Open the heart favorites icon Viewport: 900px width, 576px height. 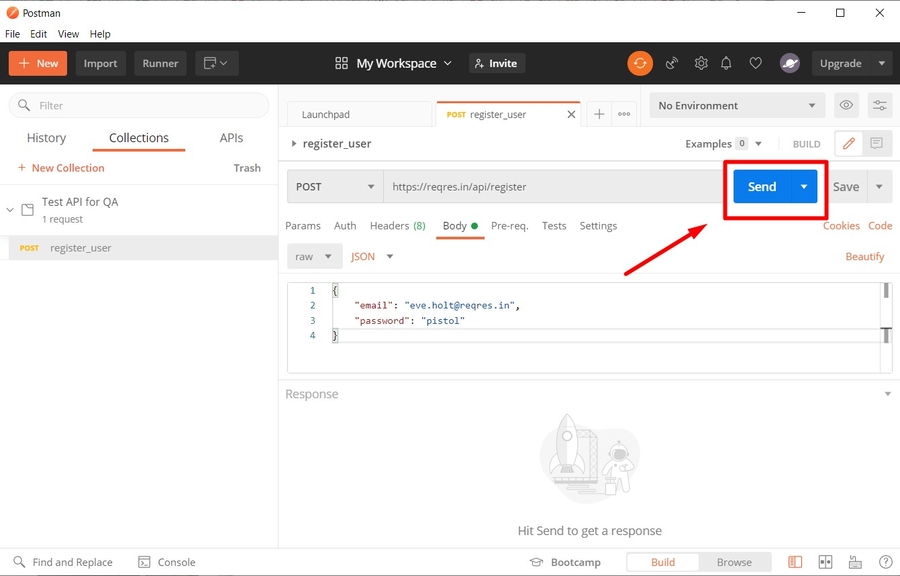coord(755,63)
